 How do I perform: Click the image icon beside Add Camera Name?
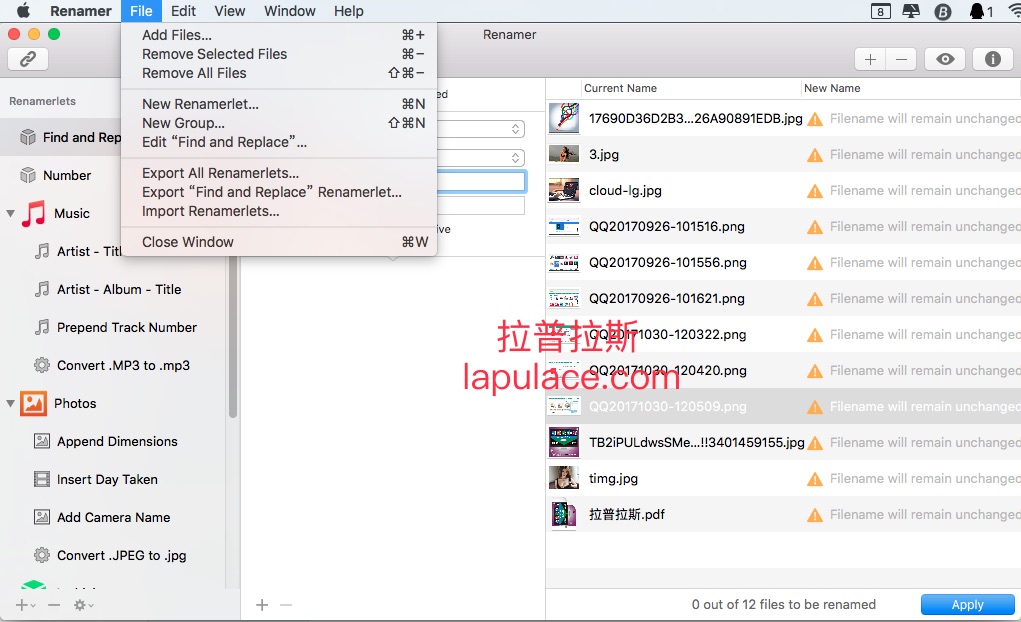tap(42, 517)
